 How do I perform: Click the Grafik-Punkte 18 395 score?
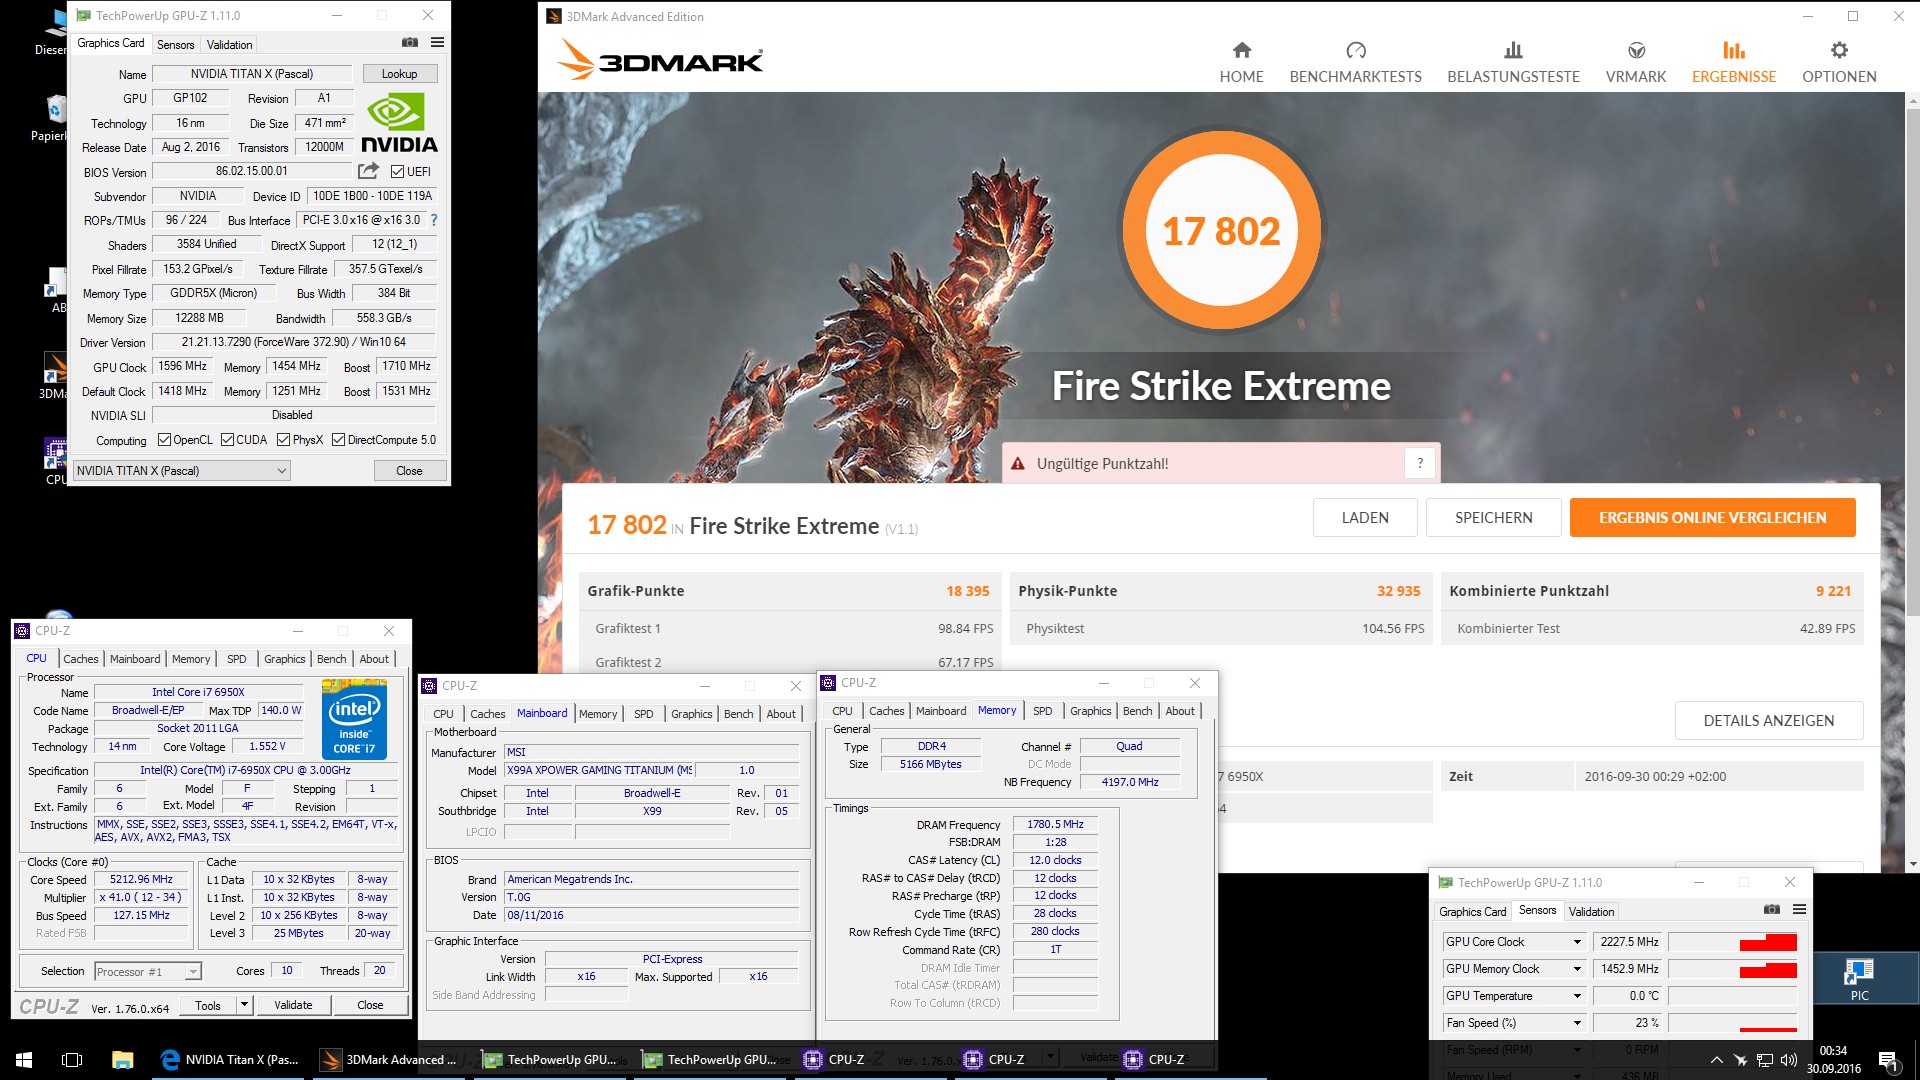pos(967,591)
